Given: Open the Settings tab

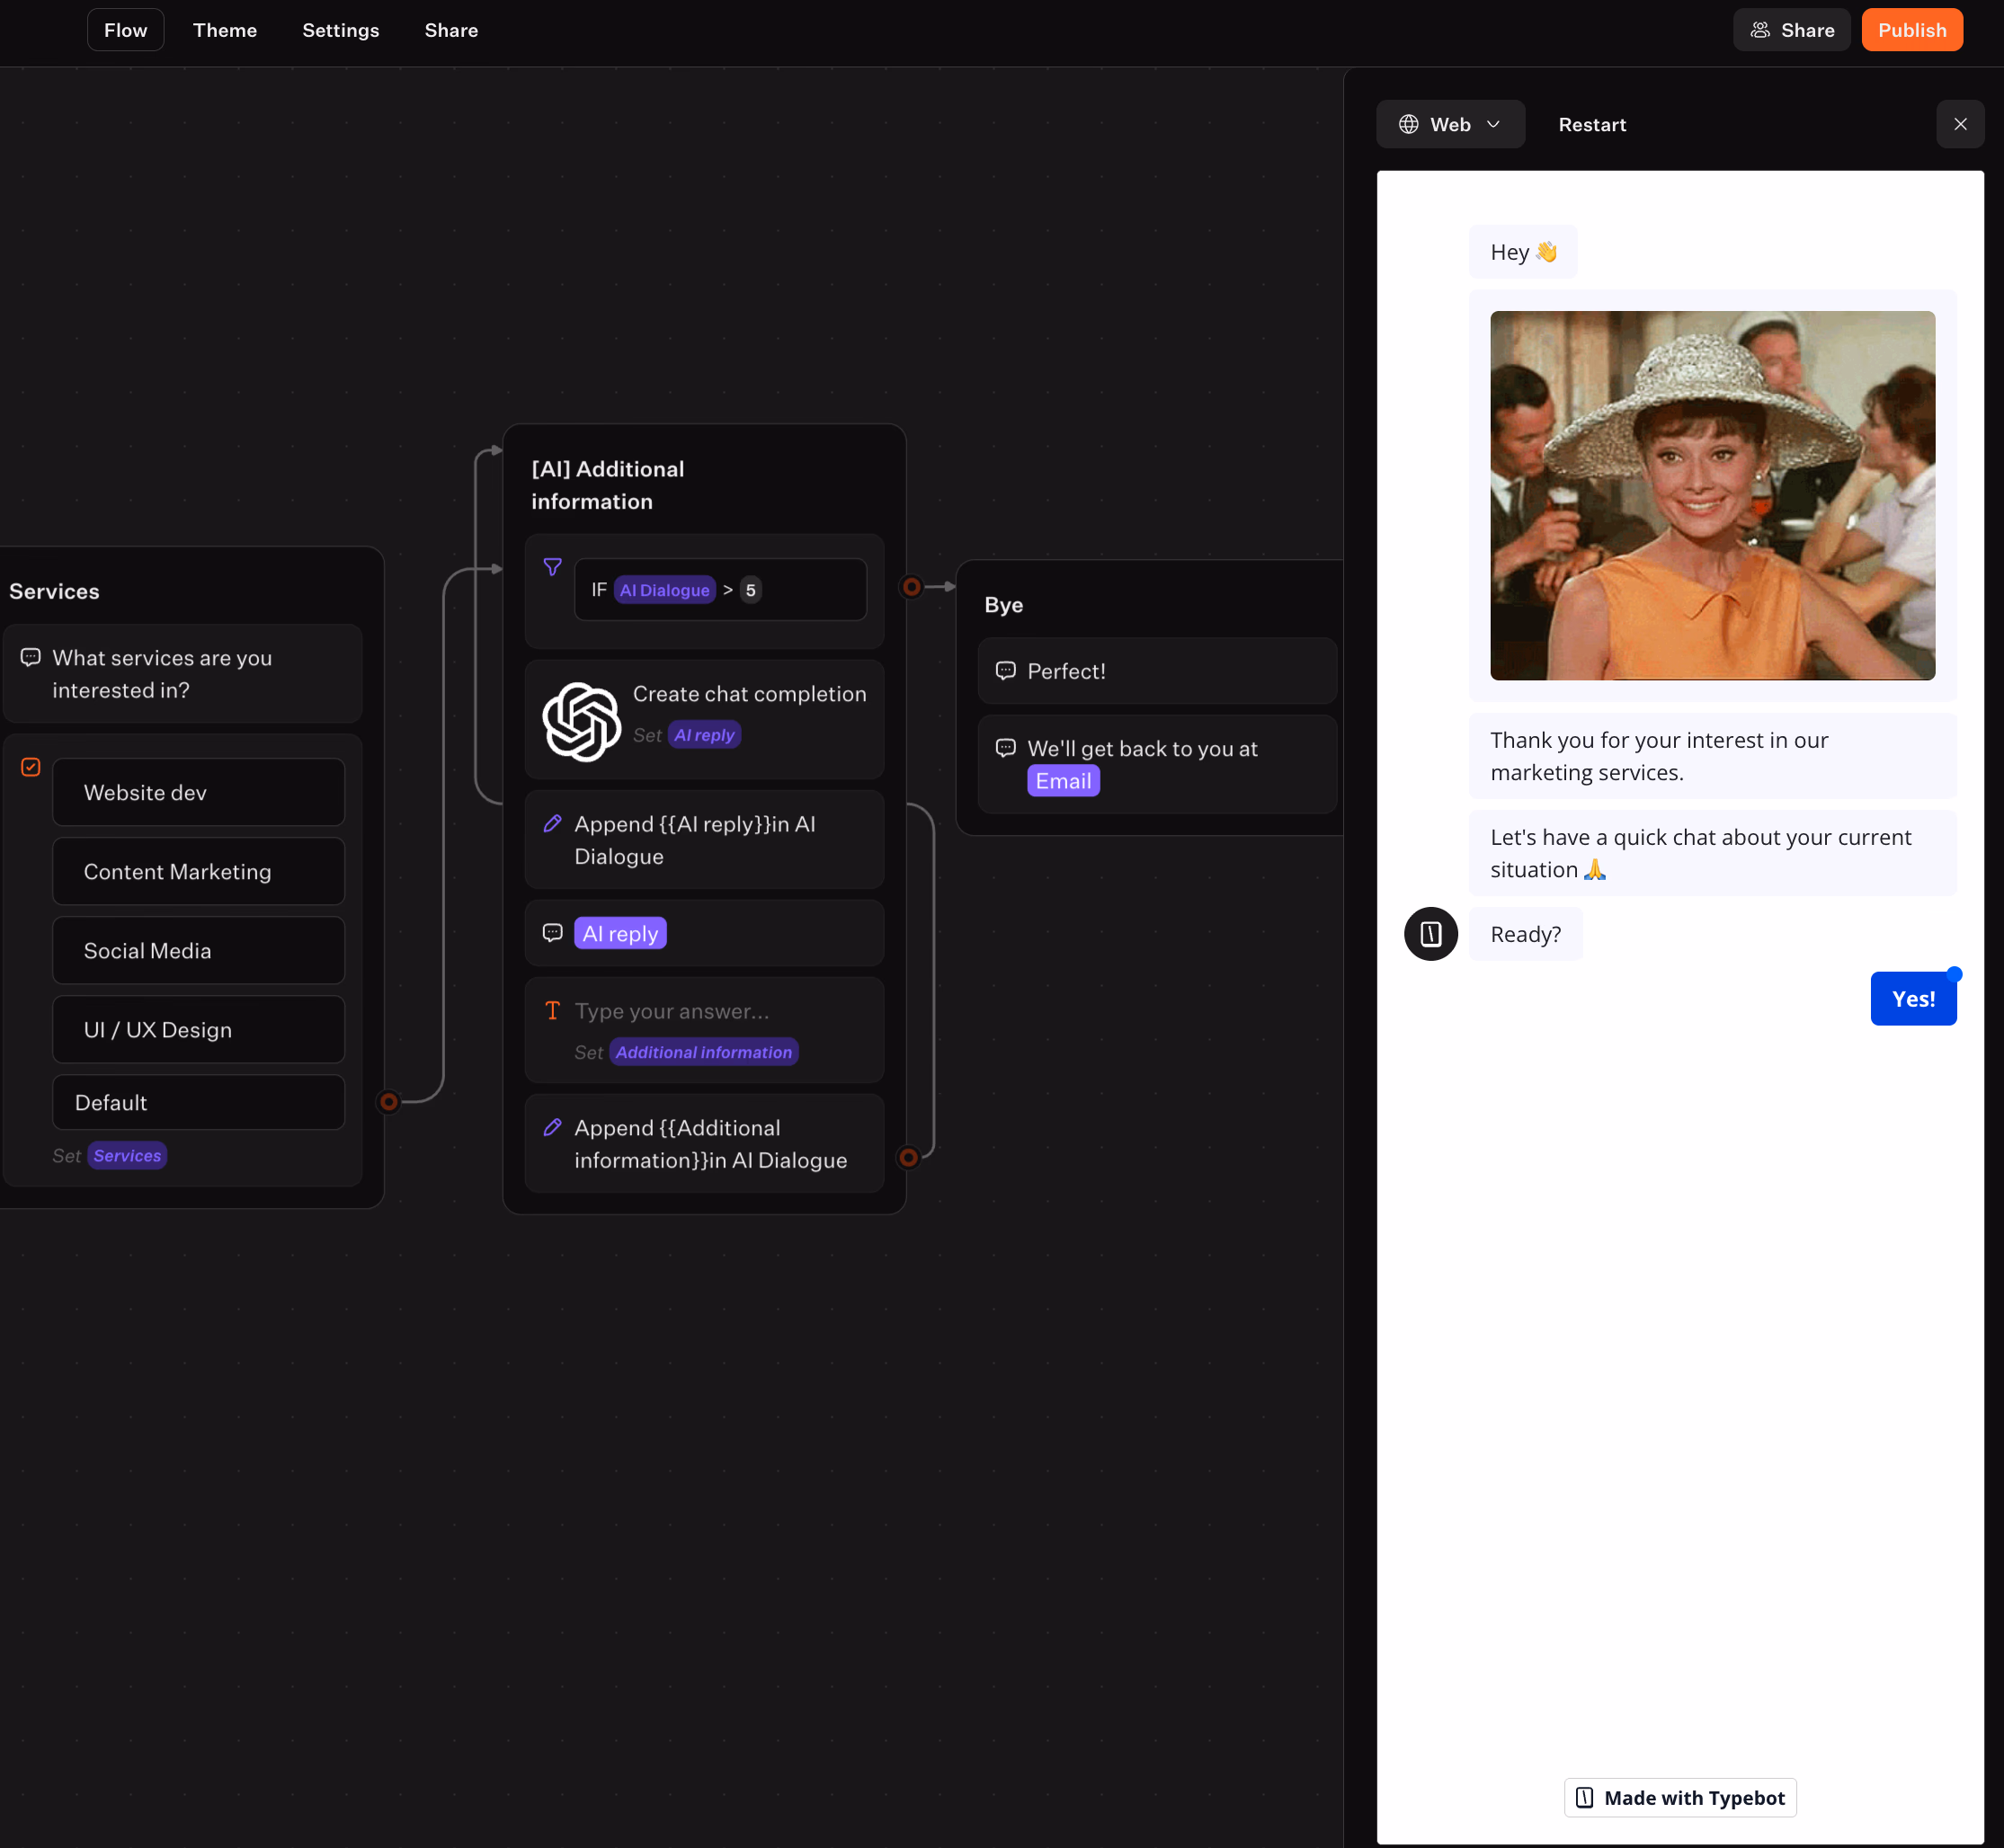Looking at the screenshot, I should [340, 30].
